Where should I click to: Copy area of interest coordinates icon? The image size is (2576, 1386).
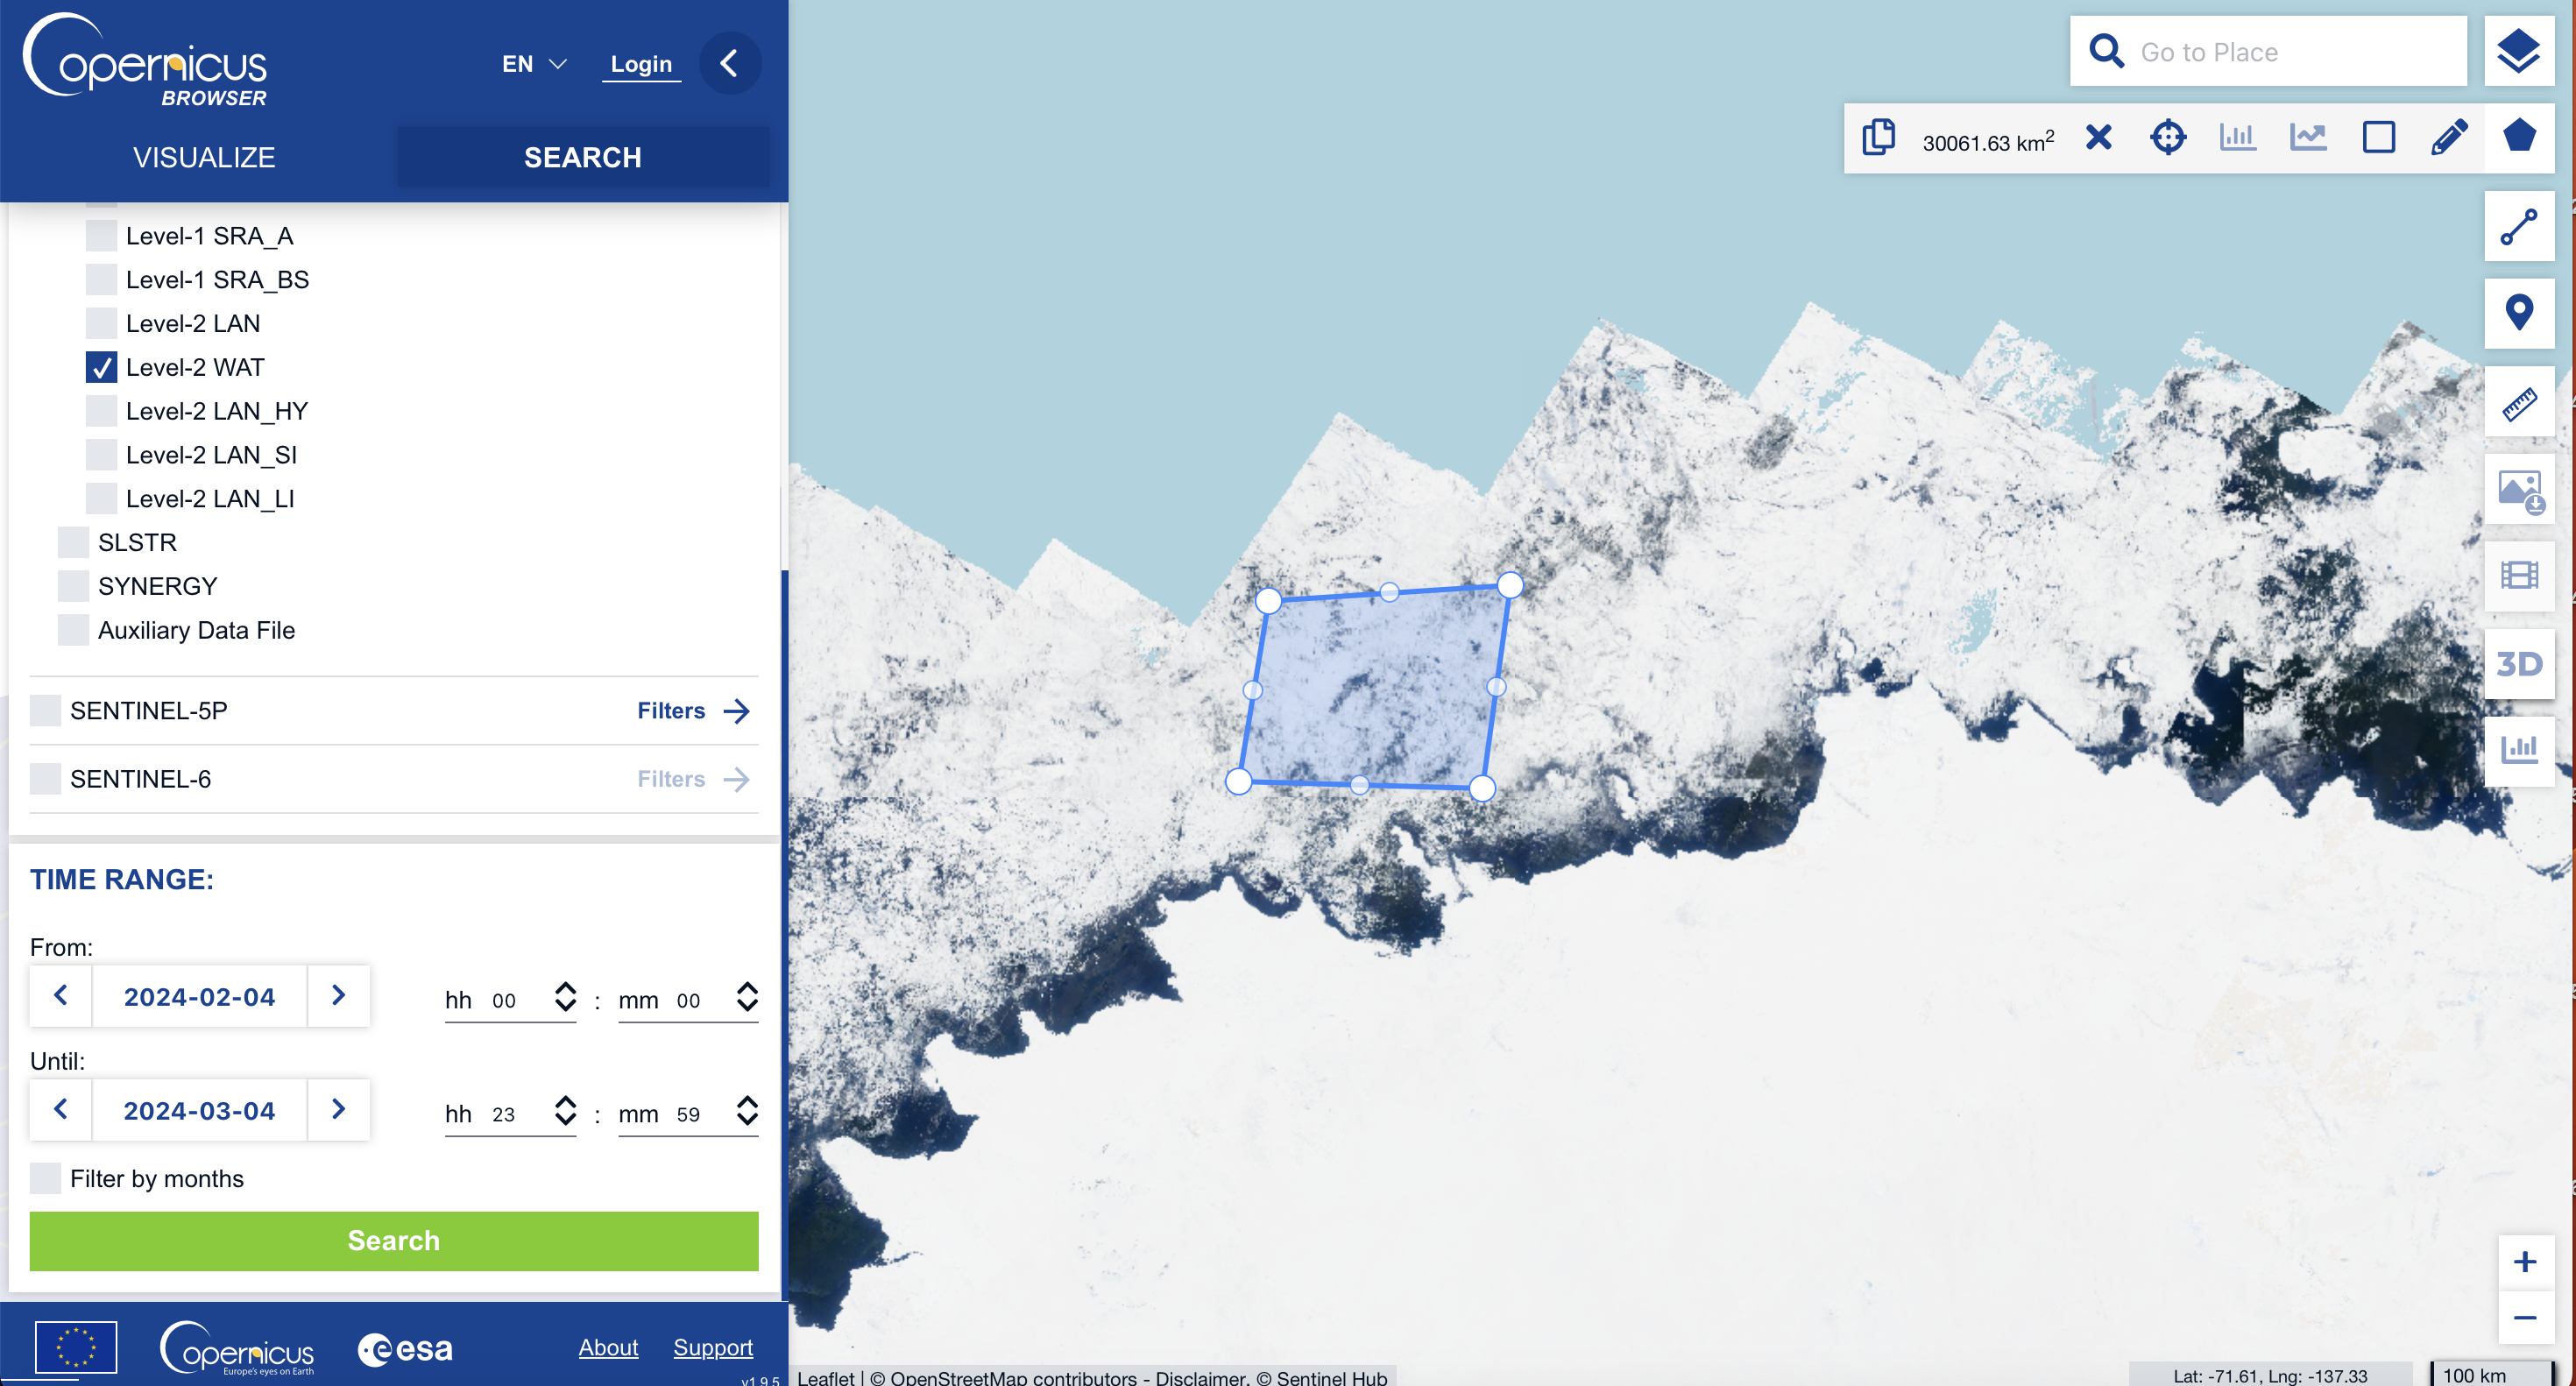pos(1879,138)
